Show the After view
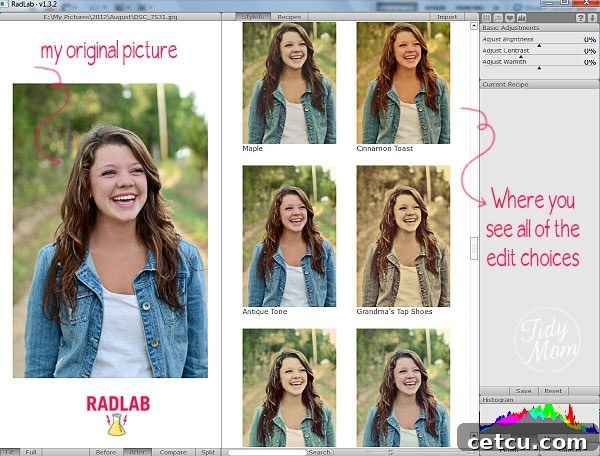Viewport: 600px width, 456px height. [137, 452]
